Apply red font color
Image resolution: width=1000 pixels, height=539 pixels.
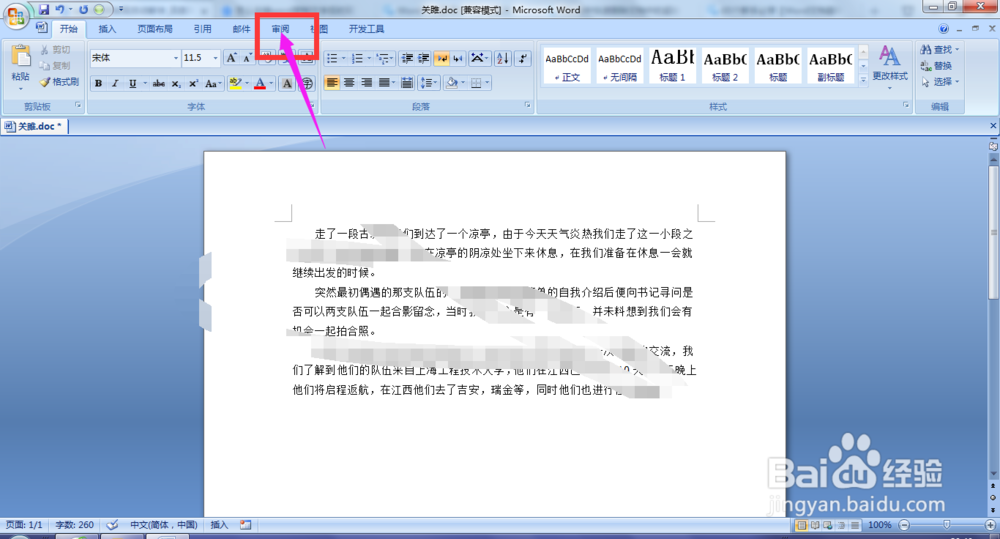pos(260,84)
